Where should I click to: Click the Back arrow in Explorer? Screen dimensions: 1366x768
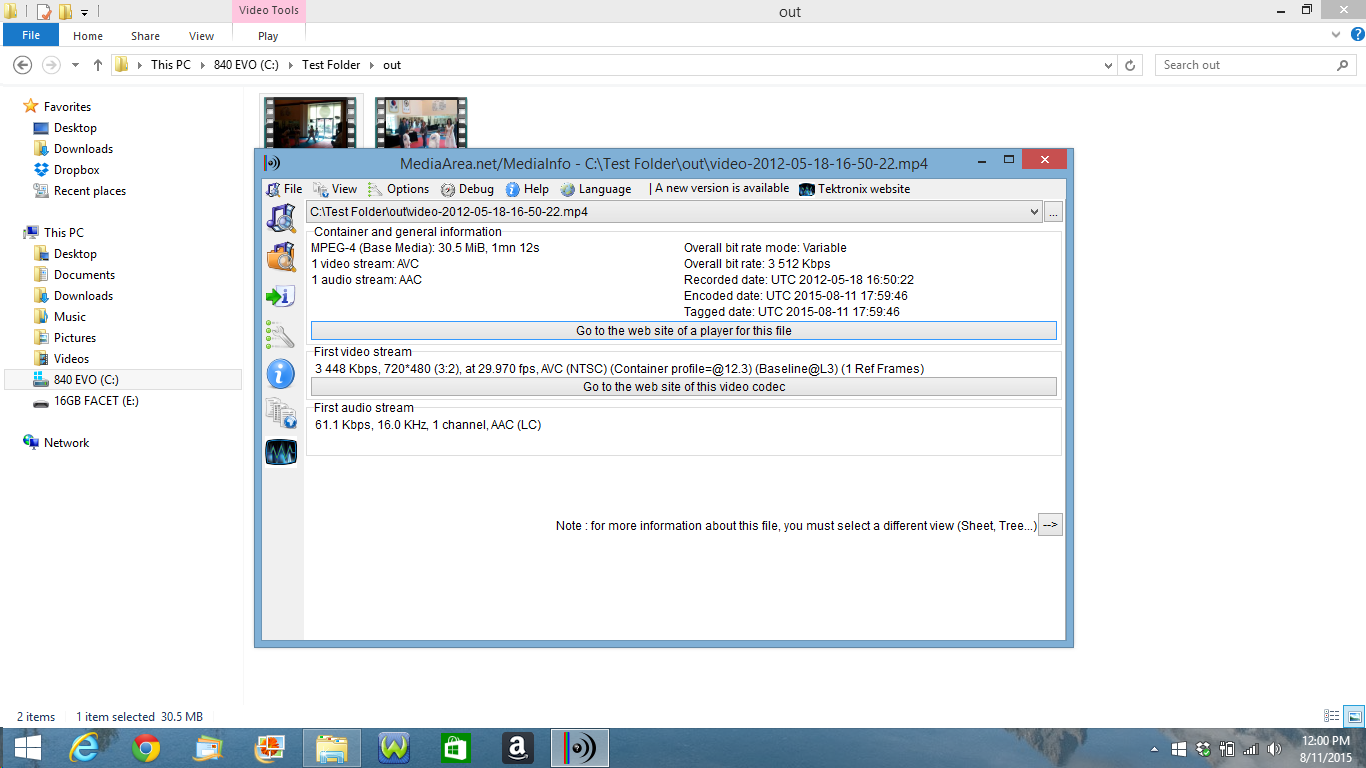23,65
